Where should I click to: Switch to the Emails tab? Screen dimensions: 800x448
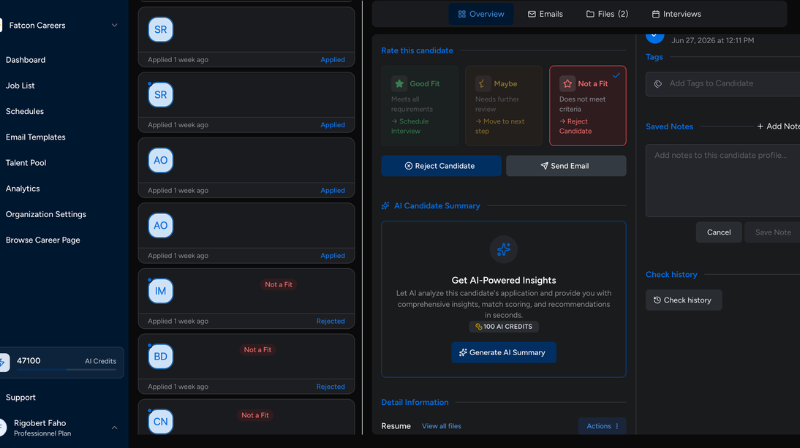tap(545, 14)
